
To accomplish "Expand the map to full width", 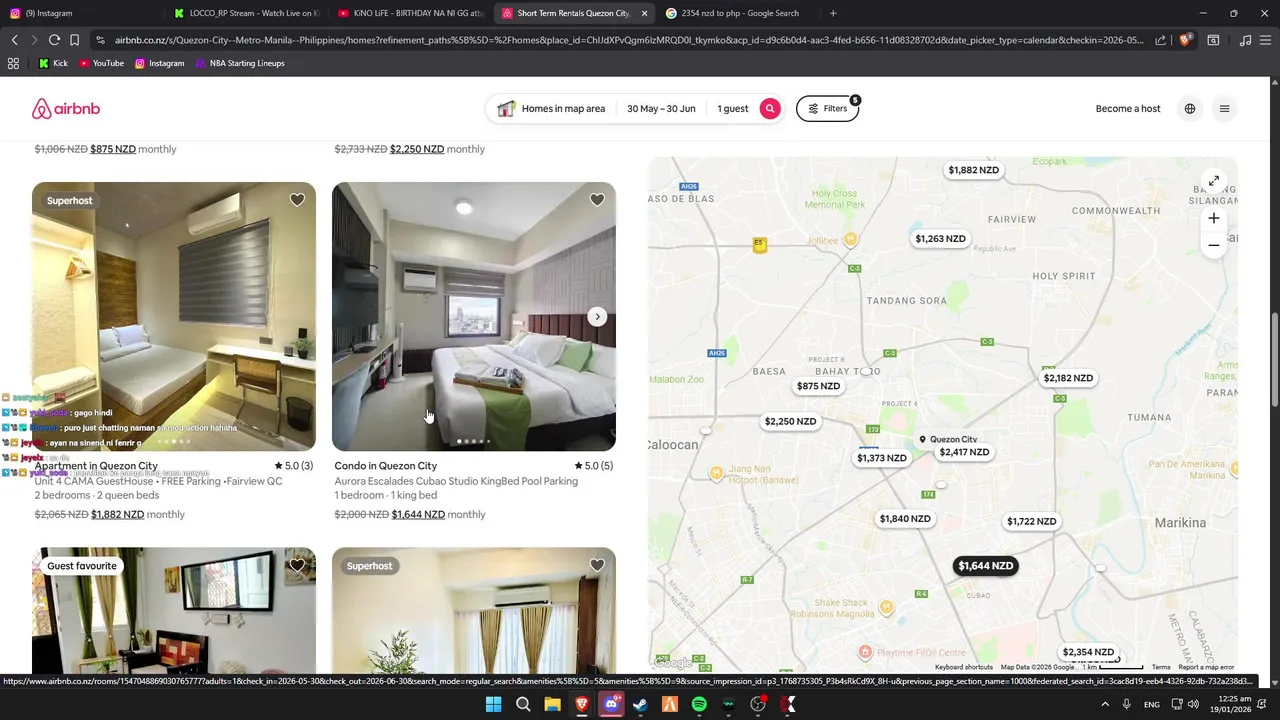I will coord(1213,181).
